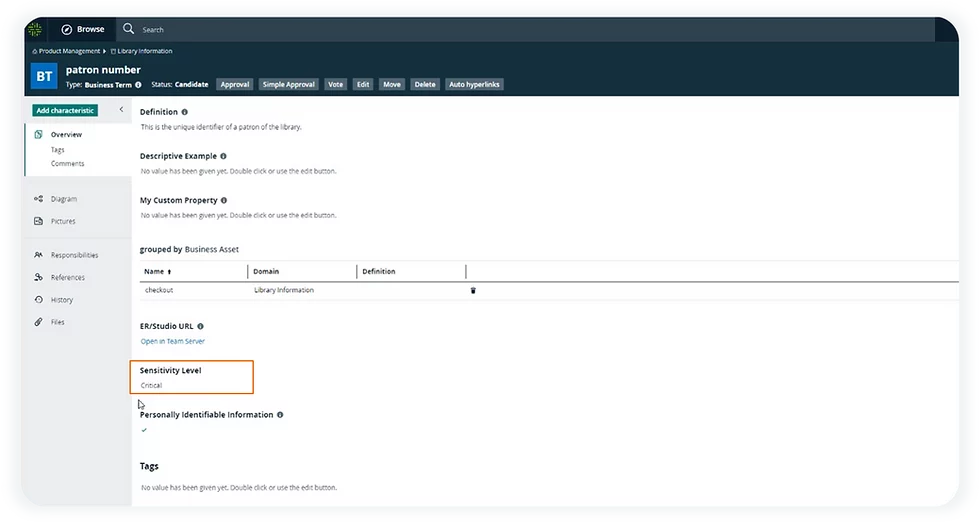
Task: Click My Custom Property empty value text
Action: [x=238, y=216]
